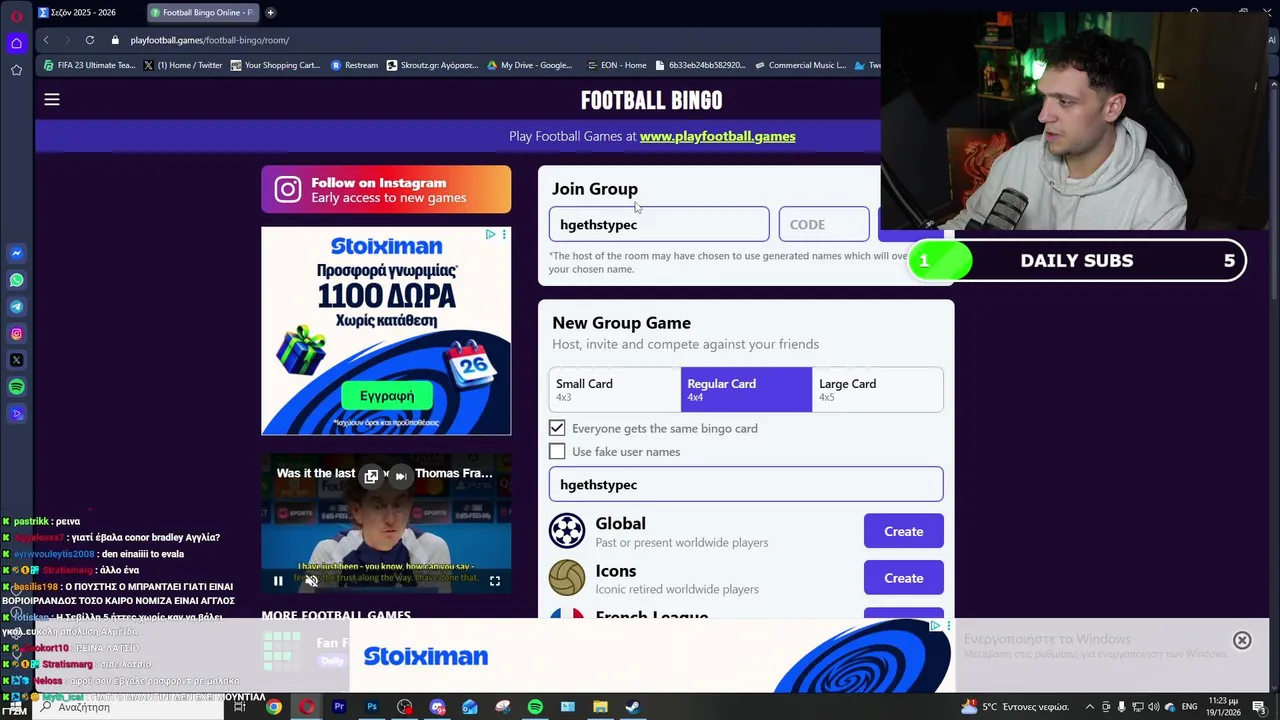
Task: Click the New Group Game name field
Action: click(x=746, y=484)
